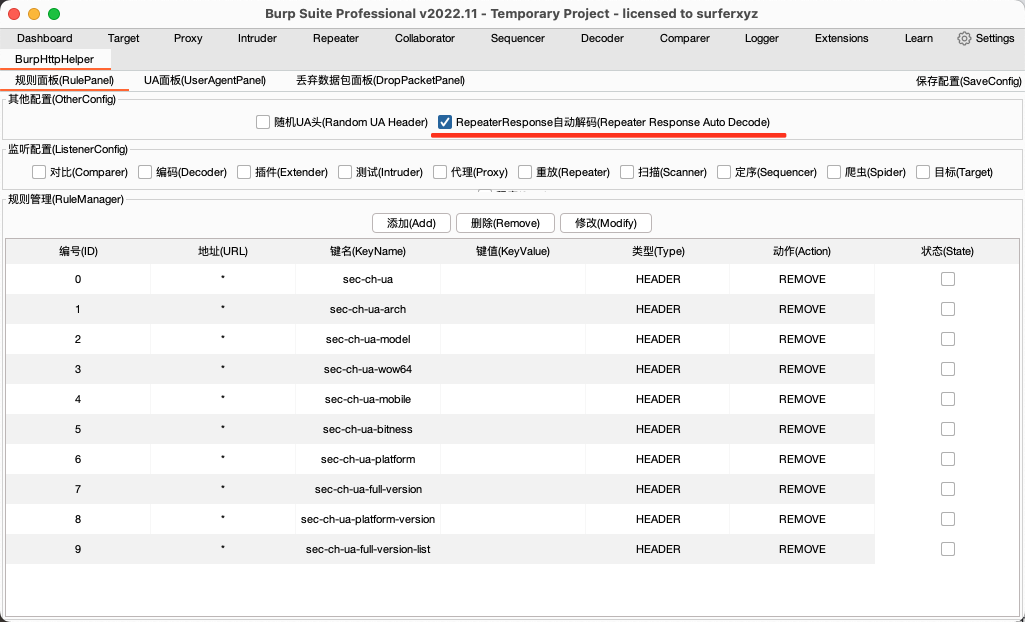This screenshot has width=1025, height=622.
Task: Click the Modify rule button
Action: (x=606, y=223)
